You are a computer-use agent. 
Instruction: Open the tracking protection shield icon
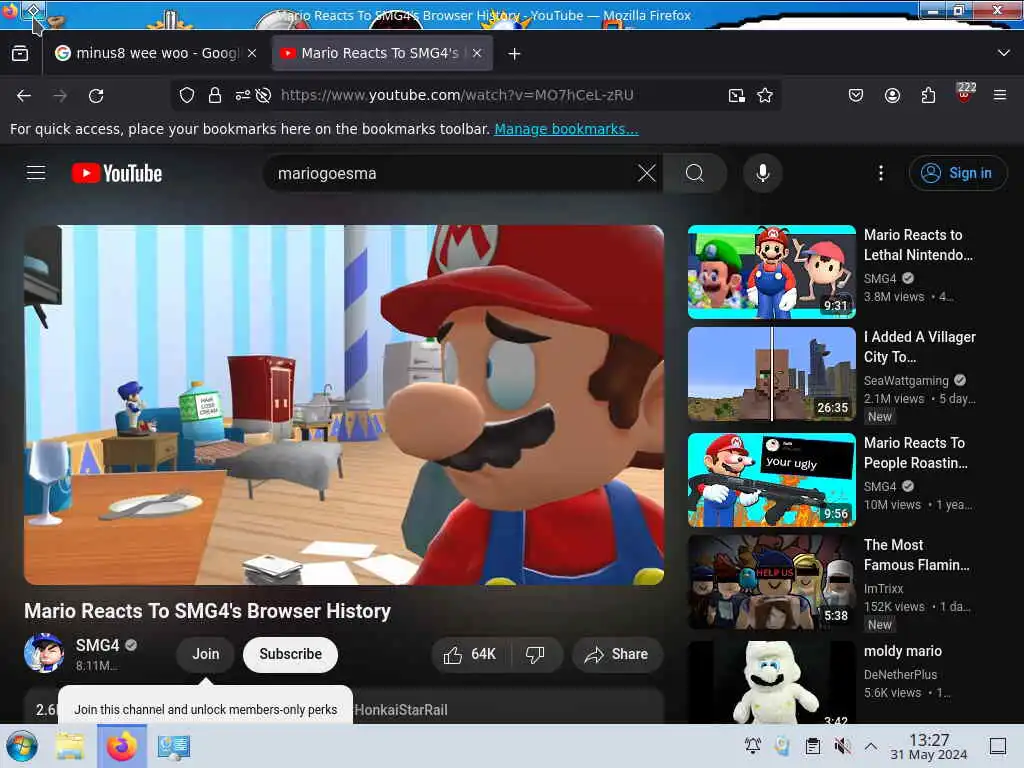click(187, 95)
